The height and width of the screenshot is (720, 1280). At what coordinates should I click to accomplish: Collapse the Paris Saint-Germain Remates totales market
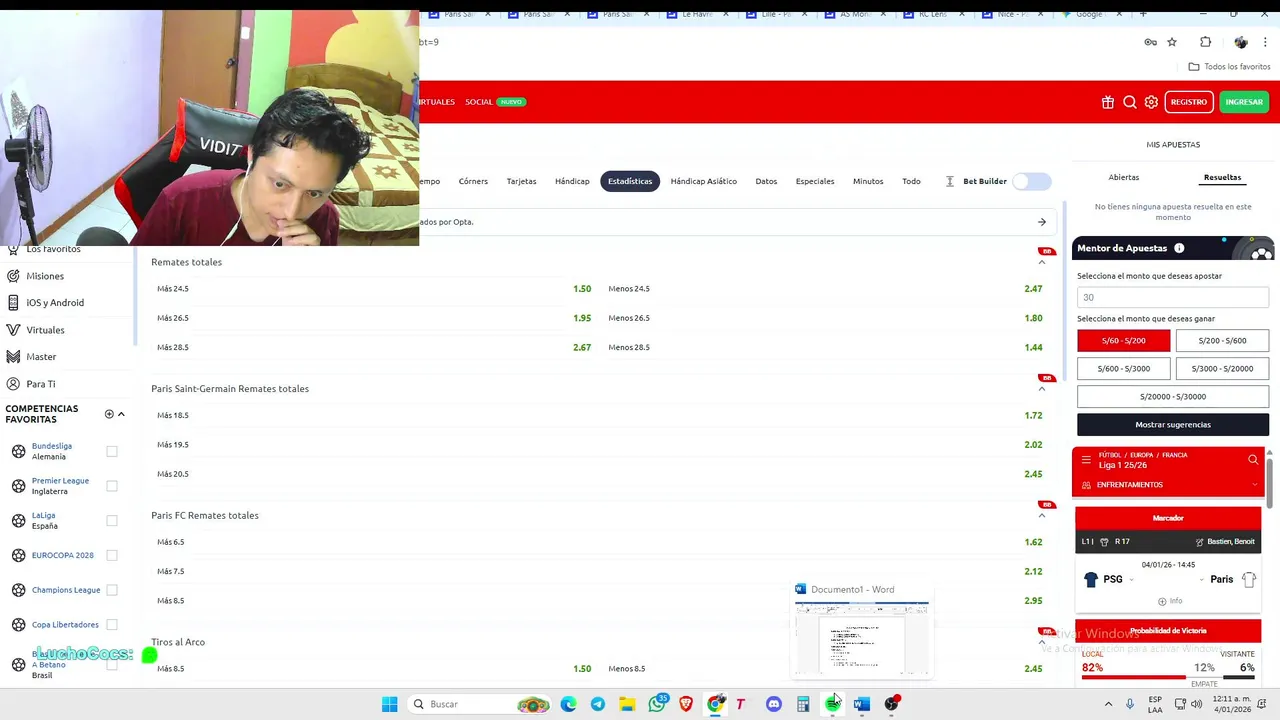(x=1041, y=389)
